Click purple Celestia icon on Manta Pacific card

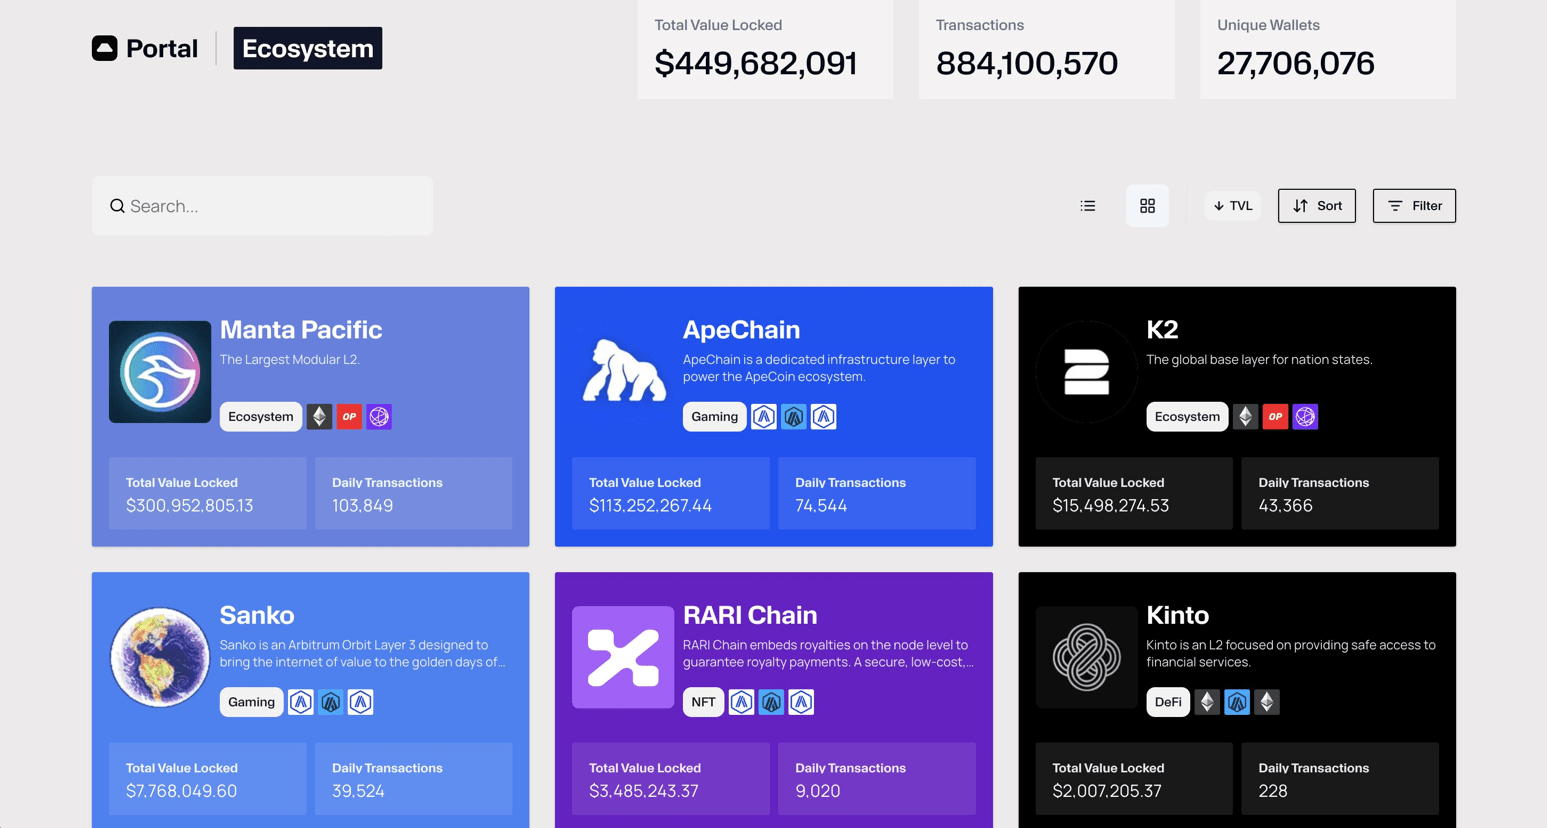[379, 417]
